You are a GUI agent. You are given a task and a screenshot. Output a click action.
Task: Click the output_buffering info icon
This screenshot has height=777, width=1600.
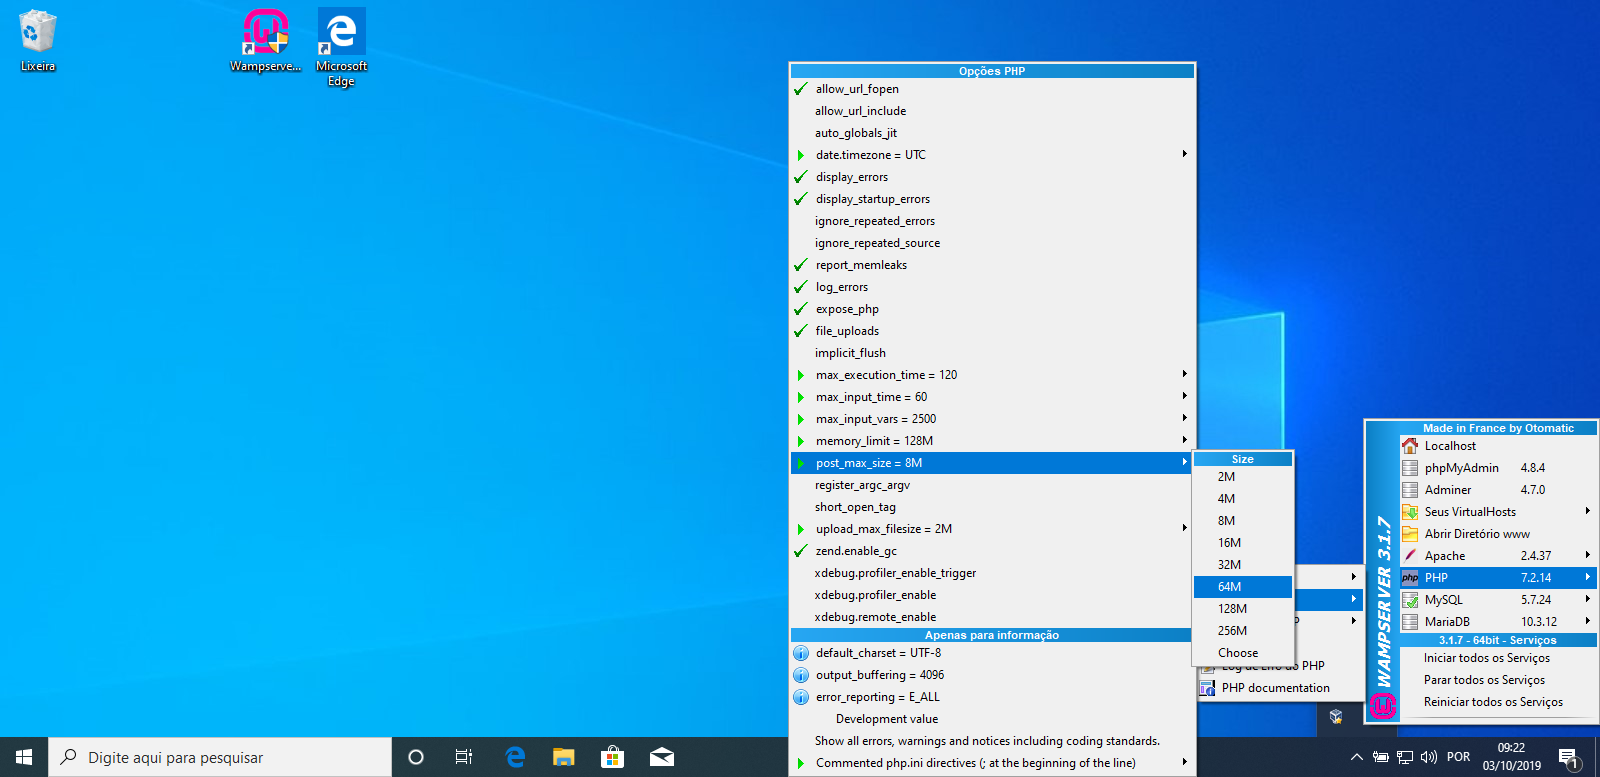pyautogui.click(x=801, y=675)
